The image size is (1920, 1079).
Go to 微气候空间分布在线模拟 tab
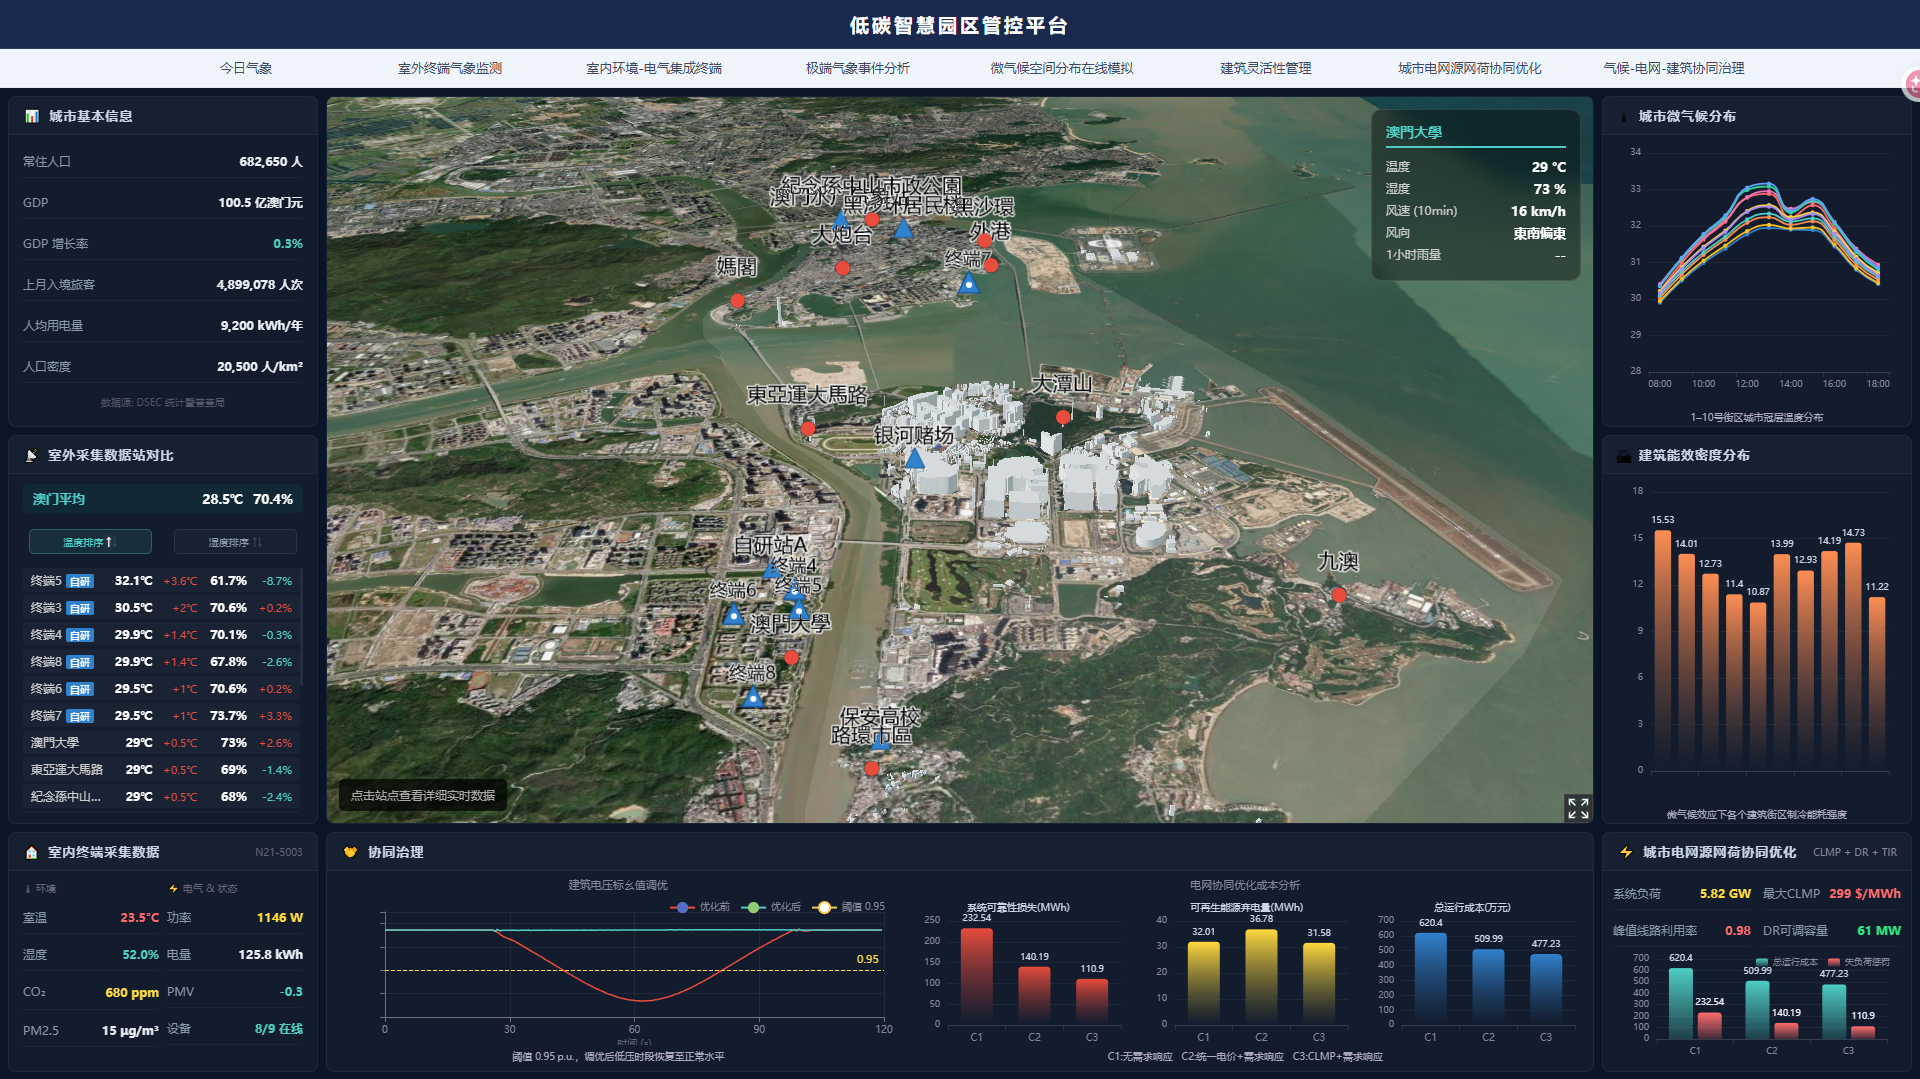tap(1062, 68)
